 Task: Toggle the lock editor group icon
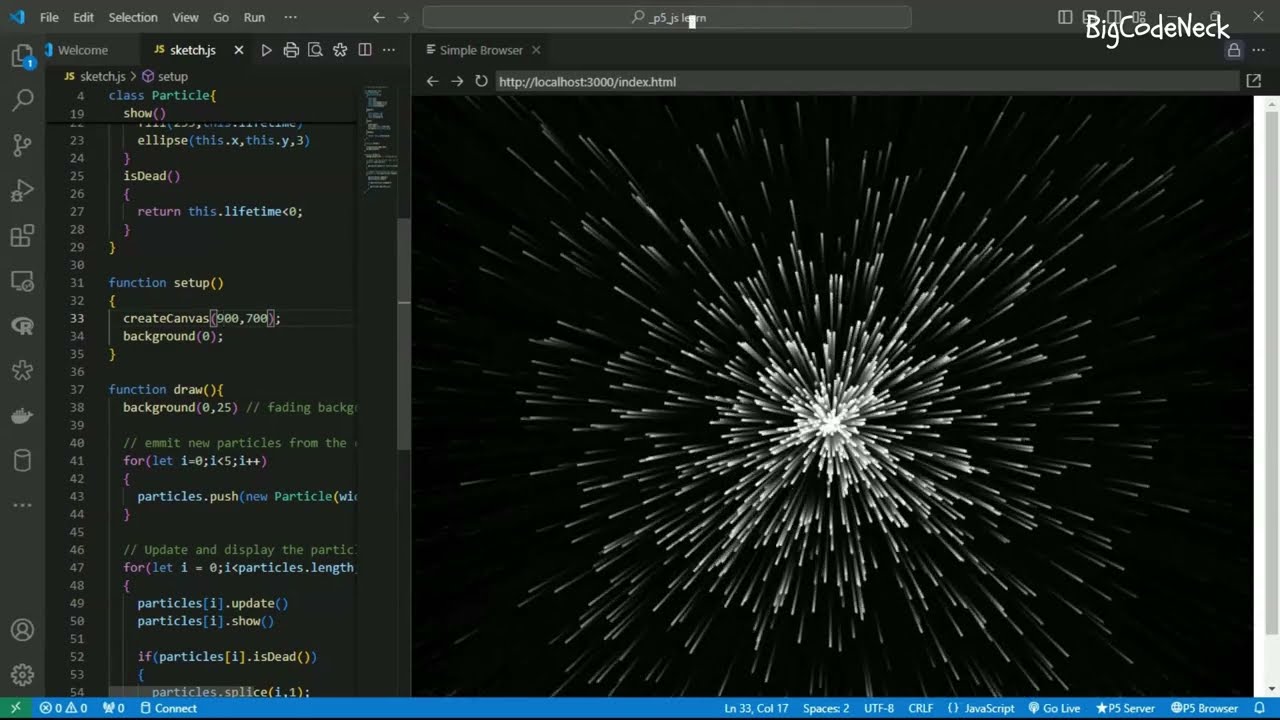(1234, 50)
